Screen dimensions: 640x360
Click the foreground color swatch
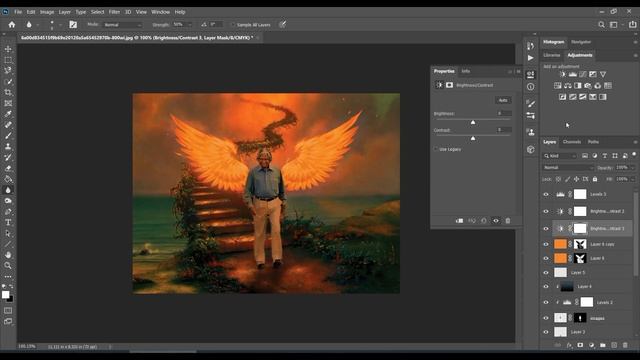point(5,295)
